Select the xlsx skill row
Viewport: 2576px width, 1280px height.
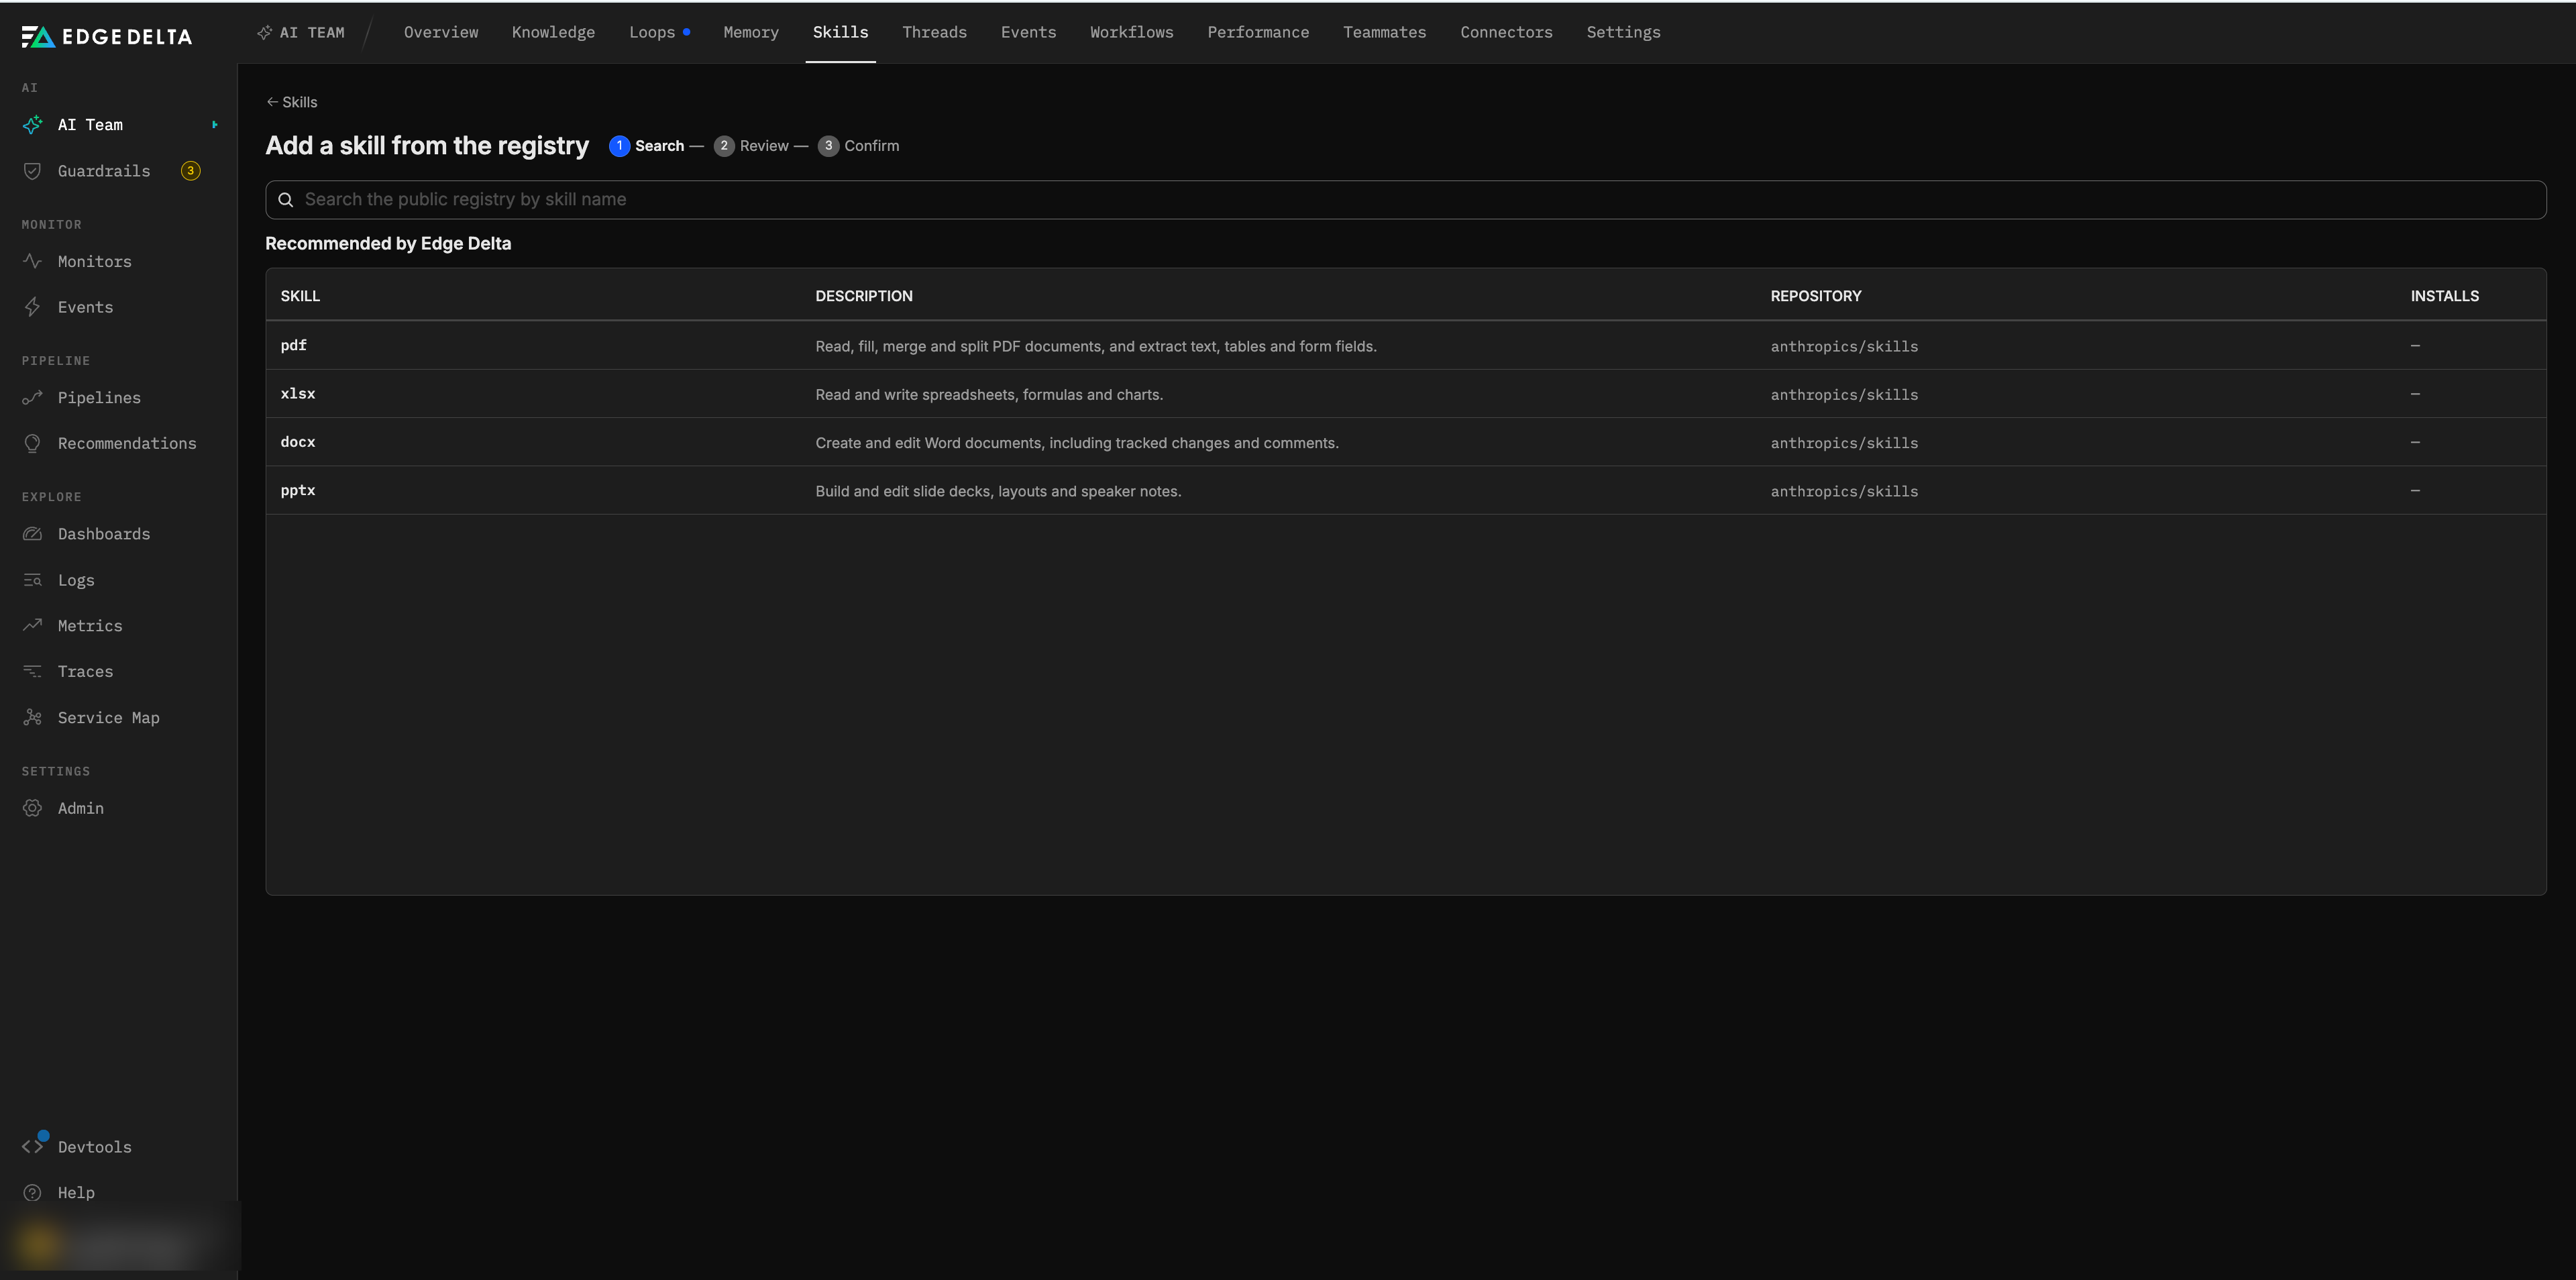(x=1405, y=394)
